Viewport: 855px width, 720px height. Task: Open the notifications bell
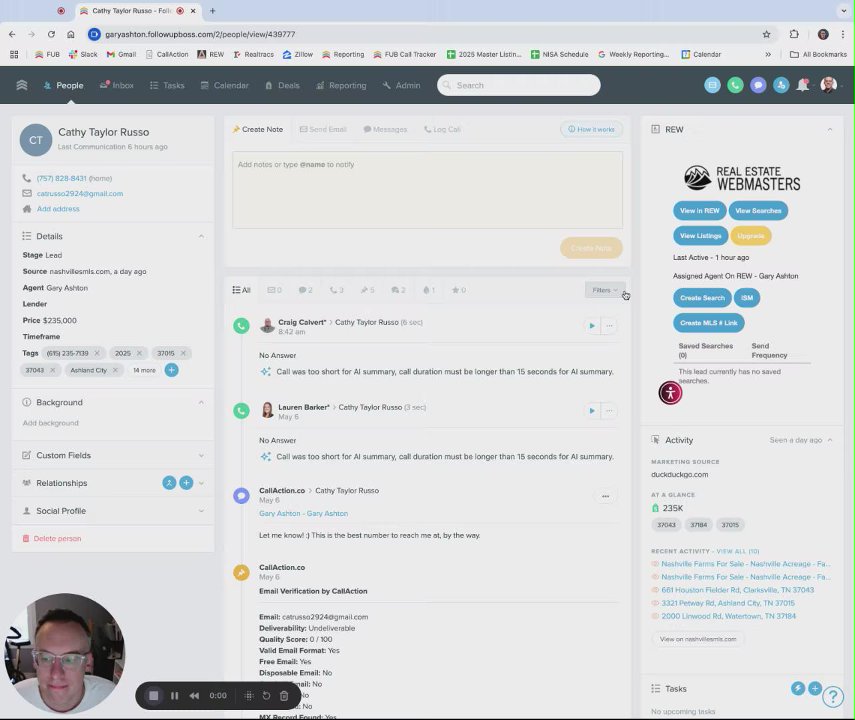point(803,85)
